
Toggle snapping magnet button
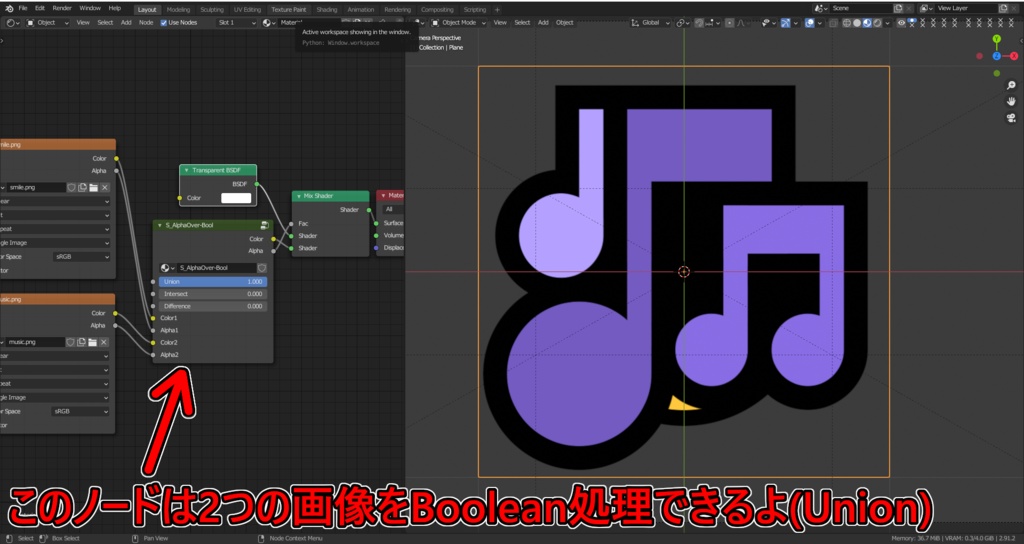[x=699, y=22]
